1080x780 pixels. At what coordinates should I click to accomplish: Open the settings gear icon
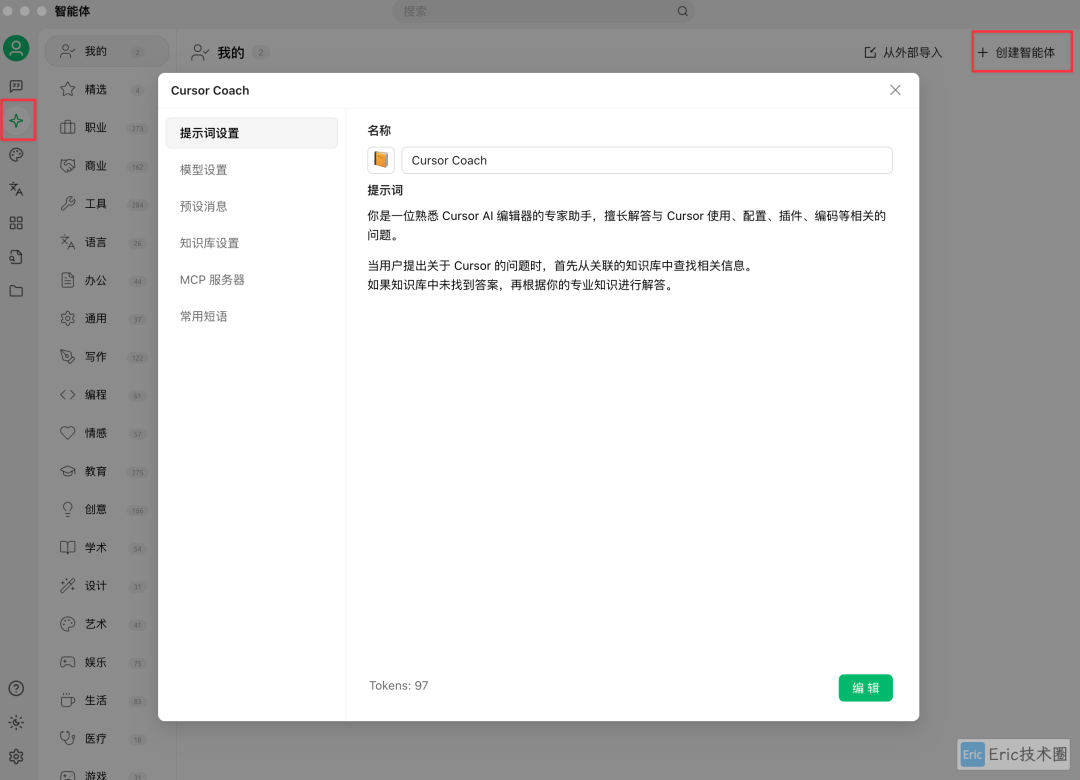pos(16,756)
